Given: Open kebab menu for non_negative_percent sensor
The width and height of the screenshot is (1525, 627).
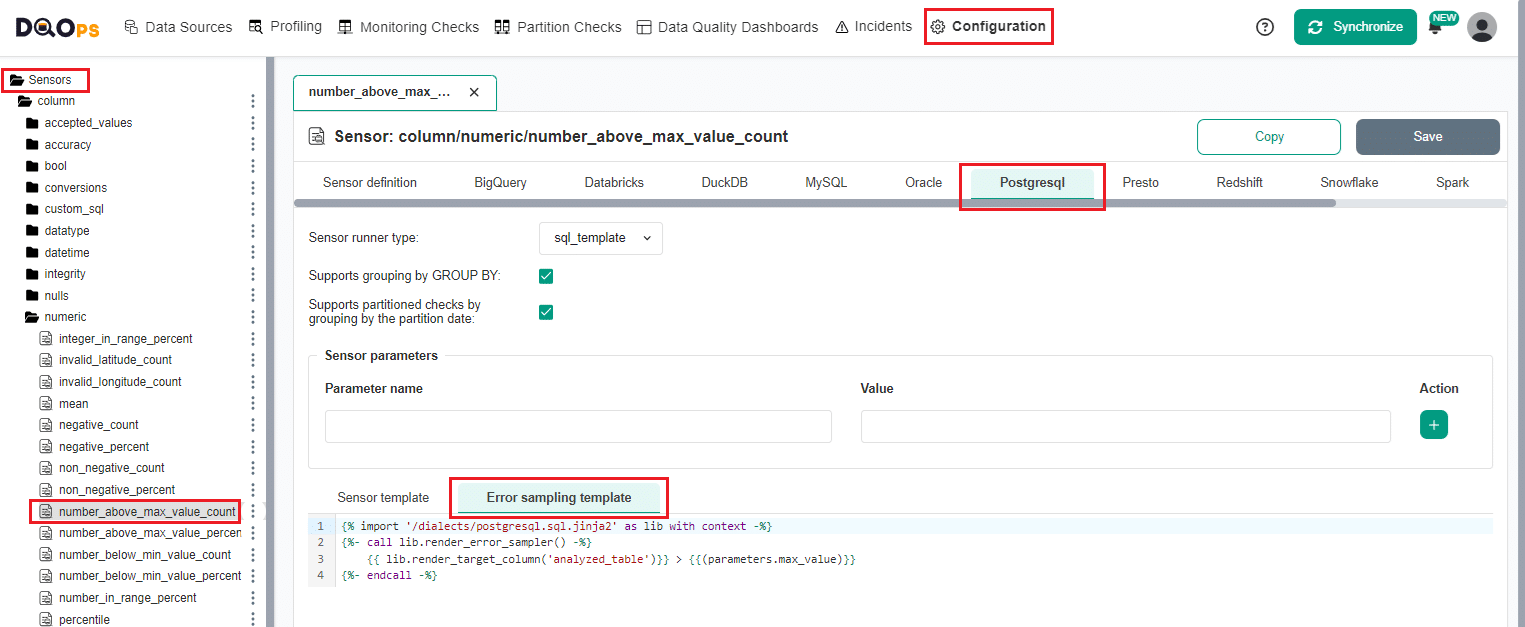Looking at the screenshot, I should 253,490.
